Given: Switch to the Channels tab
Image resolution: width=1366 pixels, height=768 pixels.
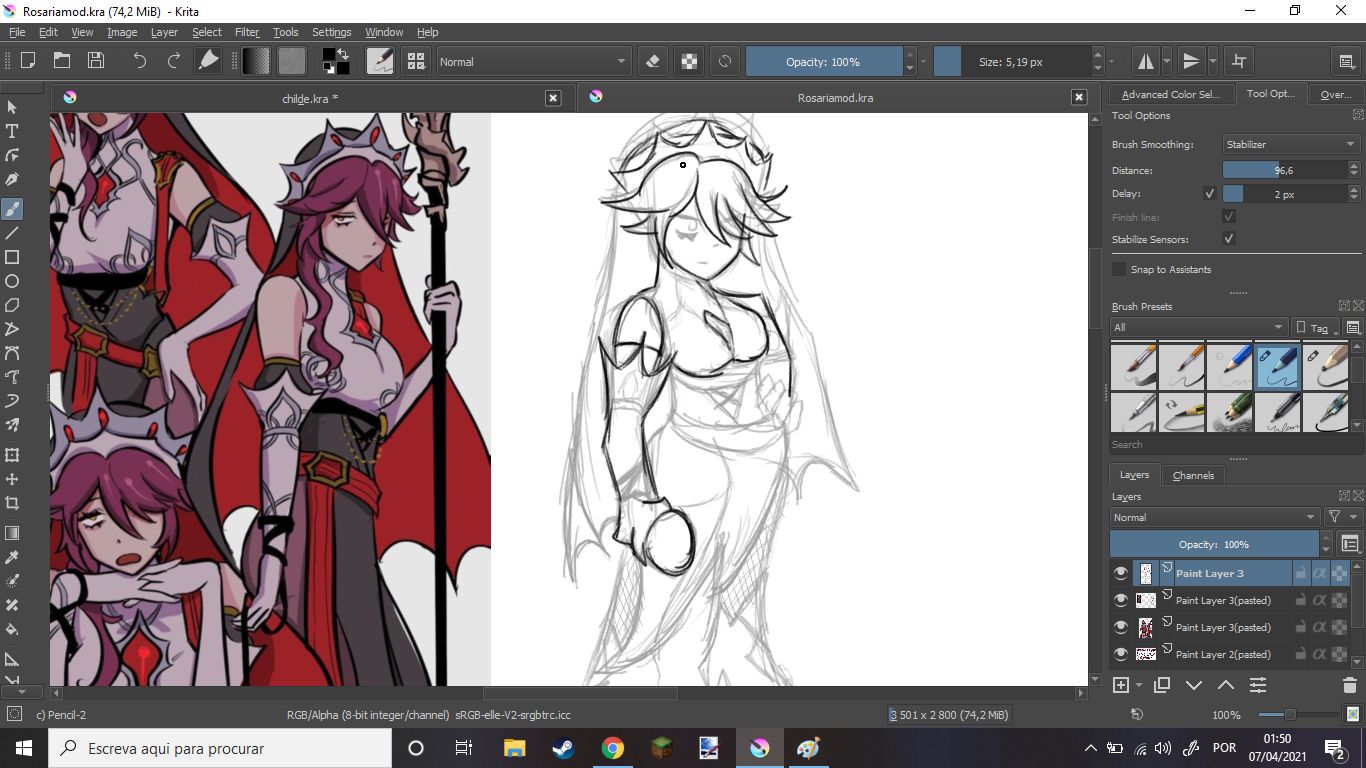Looking at the screenshot, I should [x=1193, y=475].
